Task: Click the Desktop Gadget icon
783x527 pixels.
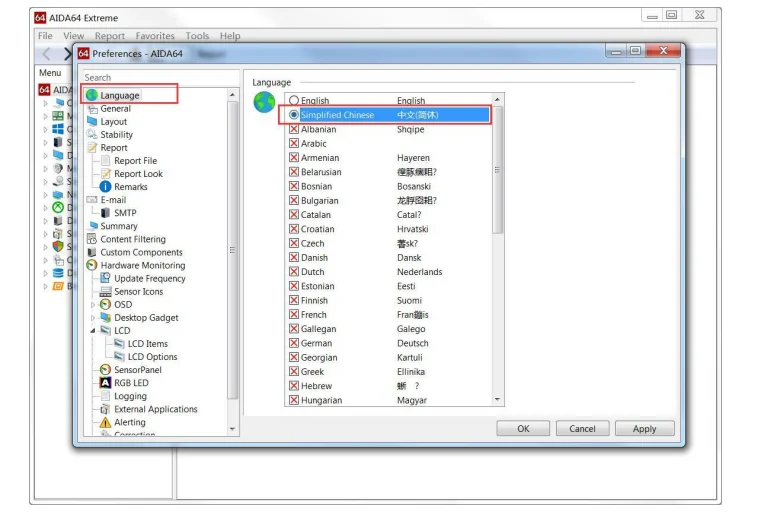Action: pos(105,317)
